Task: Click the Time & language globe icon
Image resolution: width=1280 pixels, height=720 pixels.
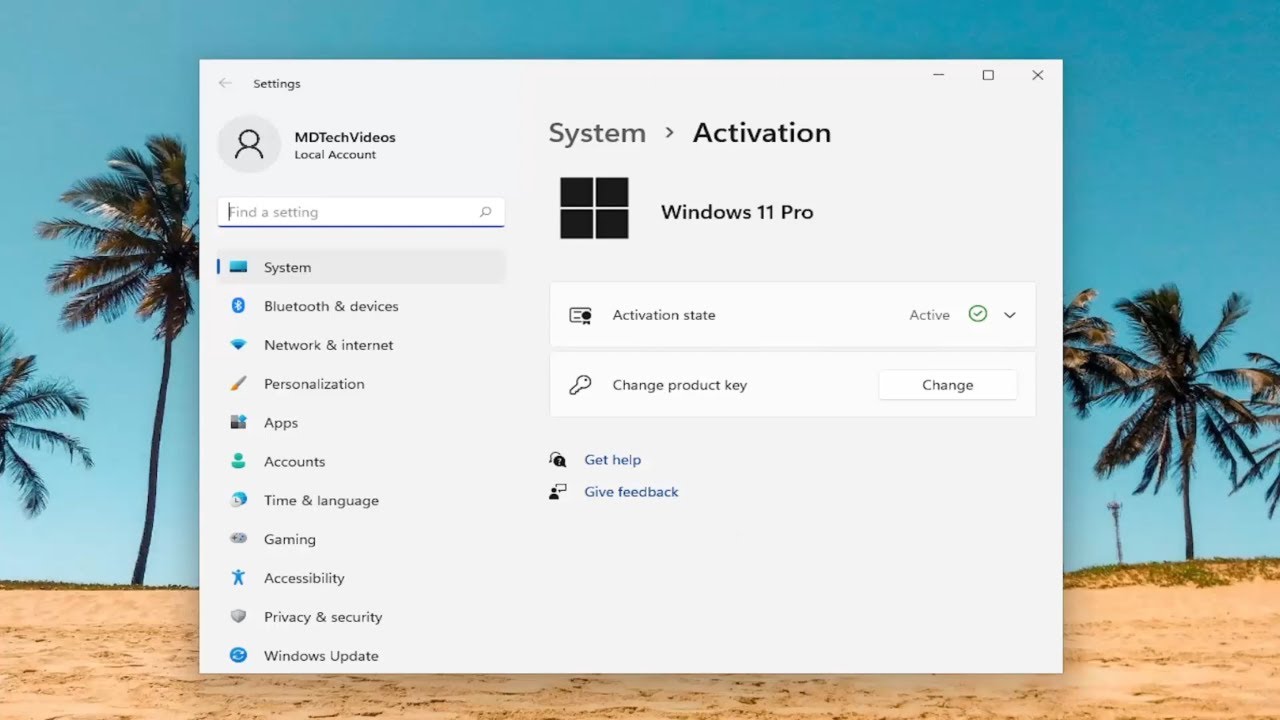Action: (238, 500)
